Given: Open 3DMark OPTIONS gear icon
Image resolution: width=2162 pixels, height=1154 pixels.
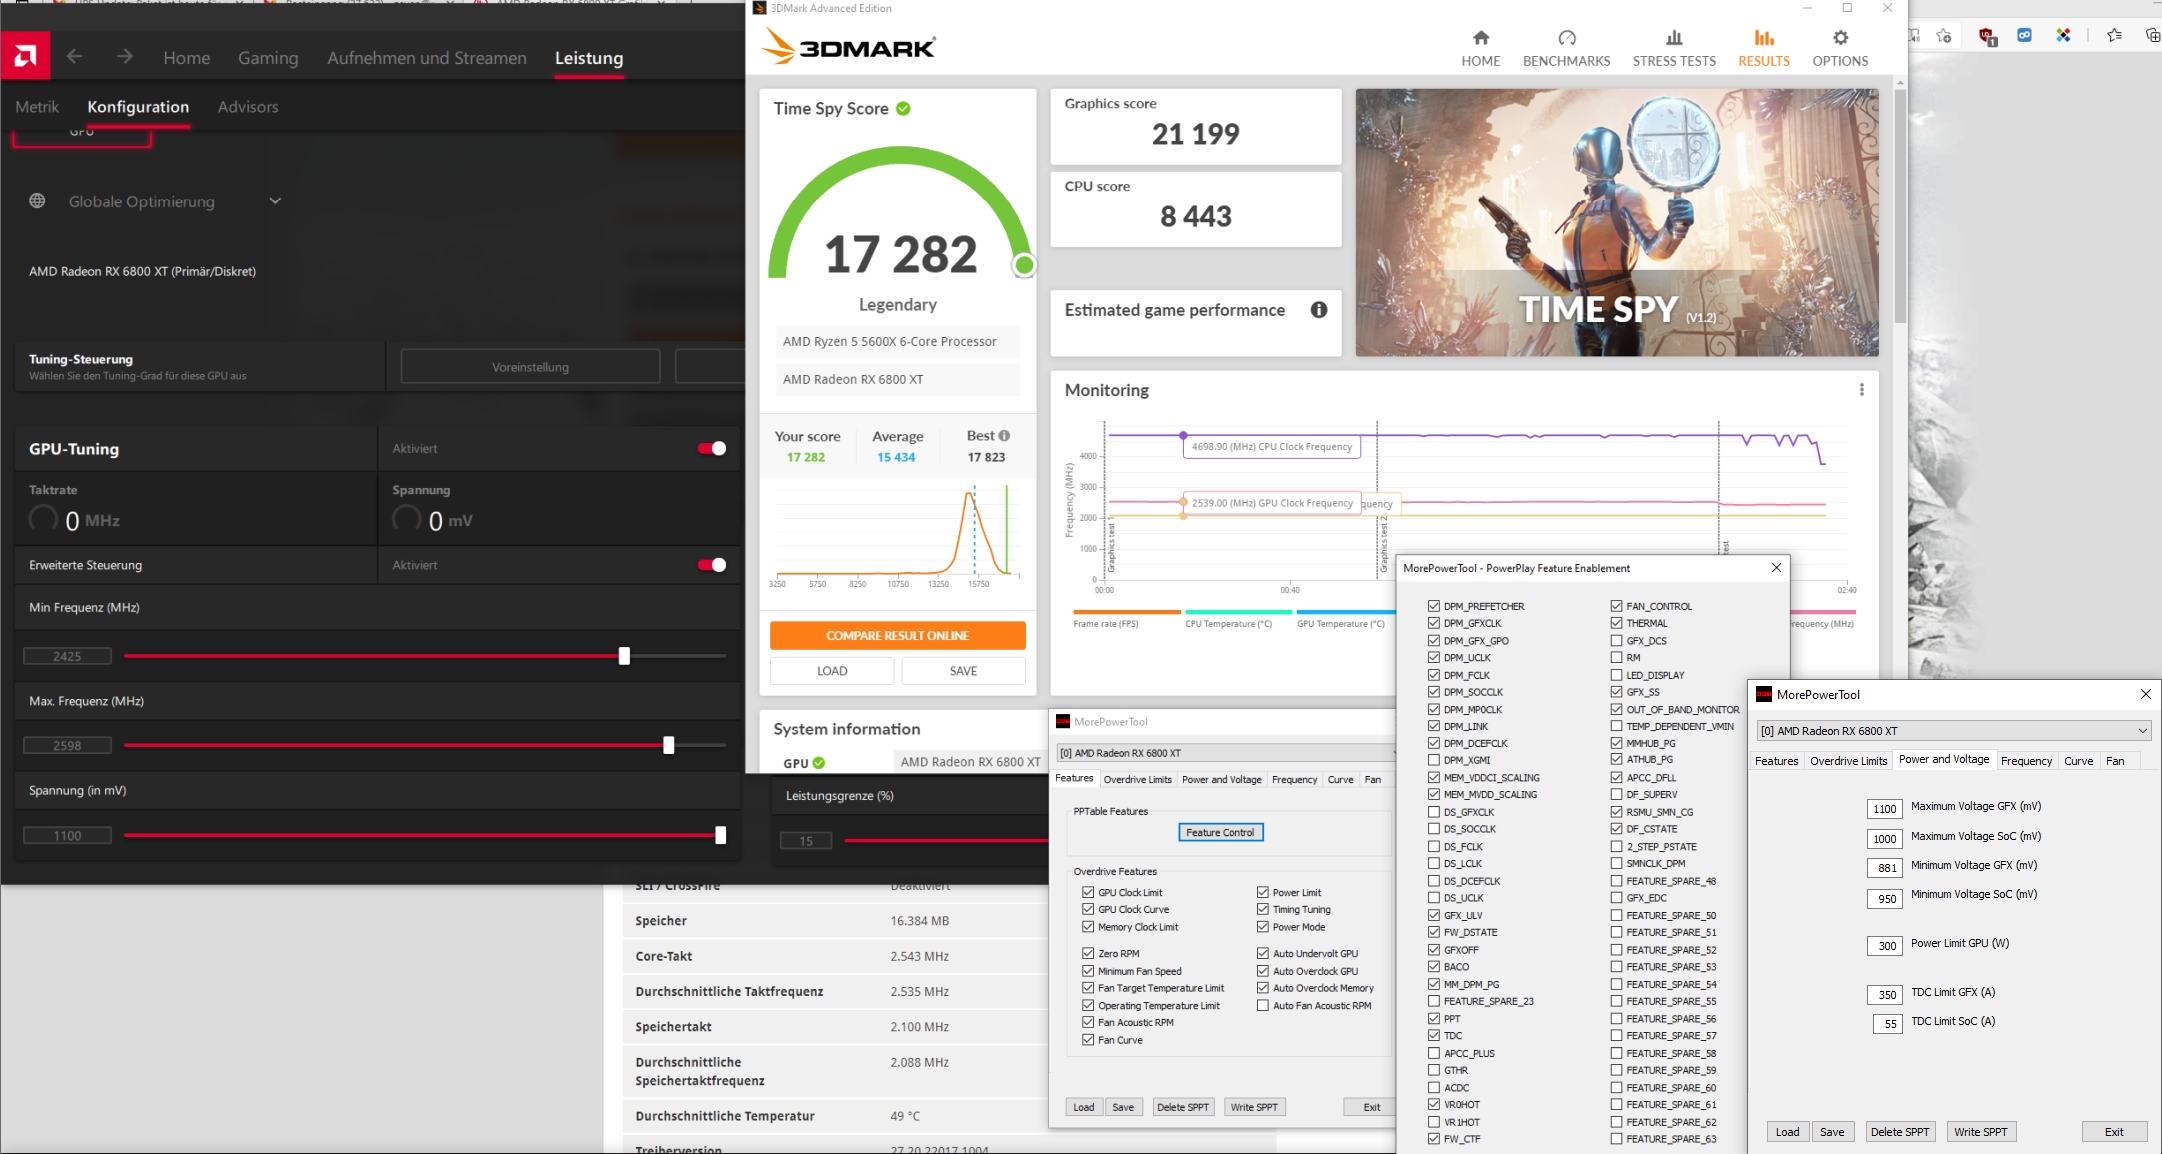Looking at the screenshot, I should coord(1840,38).
